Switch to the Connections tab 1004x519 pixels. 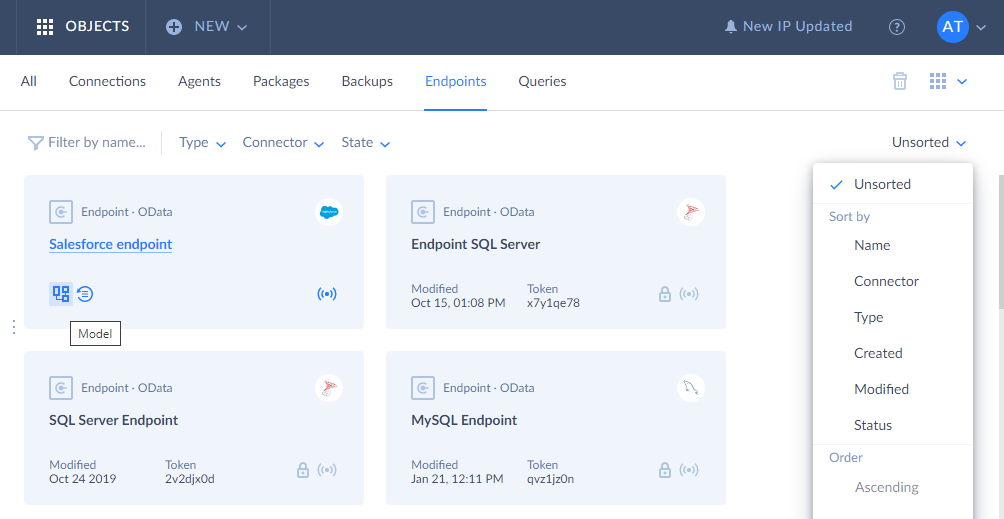pyautogui.click(x=108, y=82)
